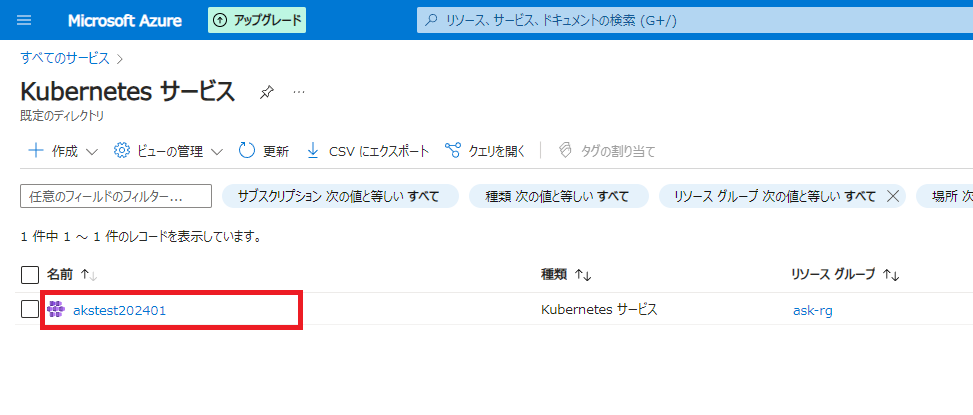The width and height of the screenshot is (973, 415).
Task: Click the record count text
Action: click(140, 236)
